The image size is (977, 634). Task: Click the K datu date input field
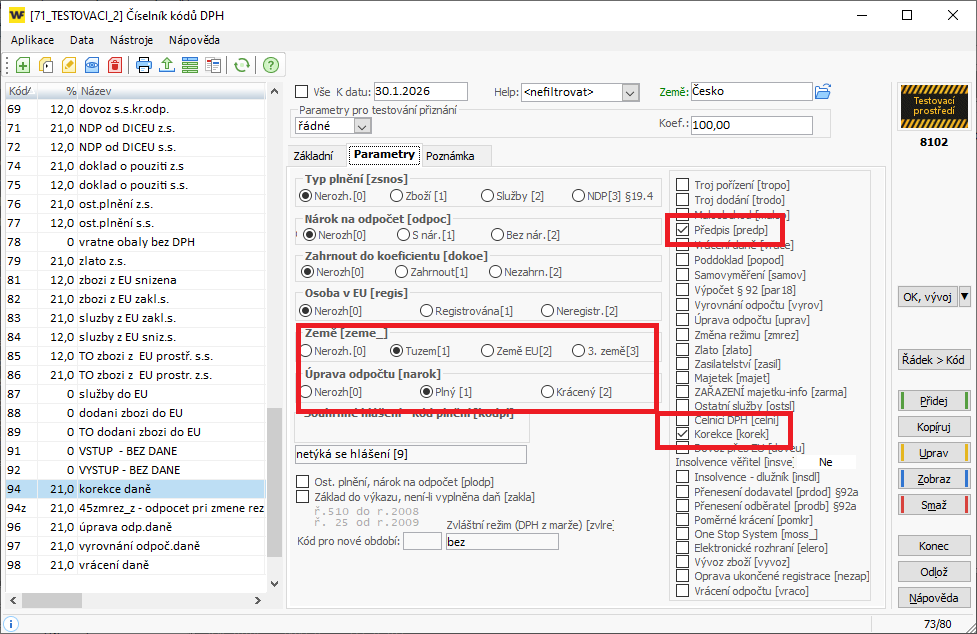coord(421,92)
